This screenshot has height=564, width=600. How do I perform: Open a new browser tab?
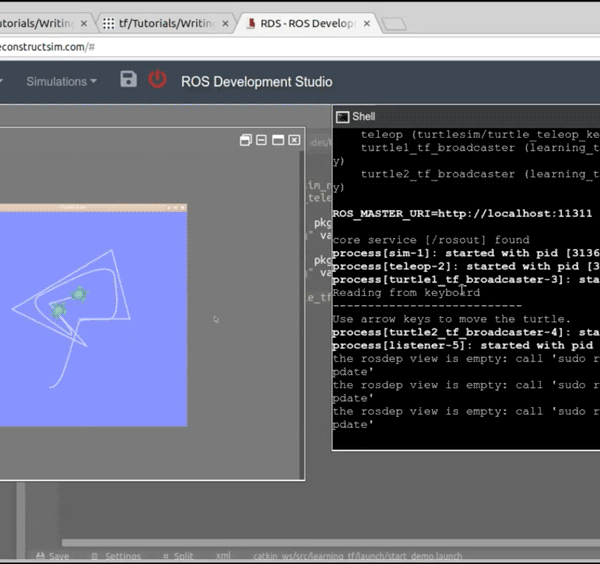pos(394,24)
